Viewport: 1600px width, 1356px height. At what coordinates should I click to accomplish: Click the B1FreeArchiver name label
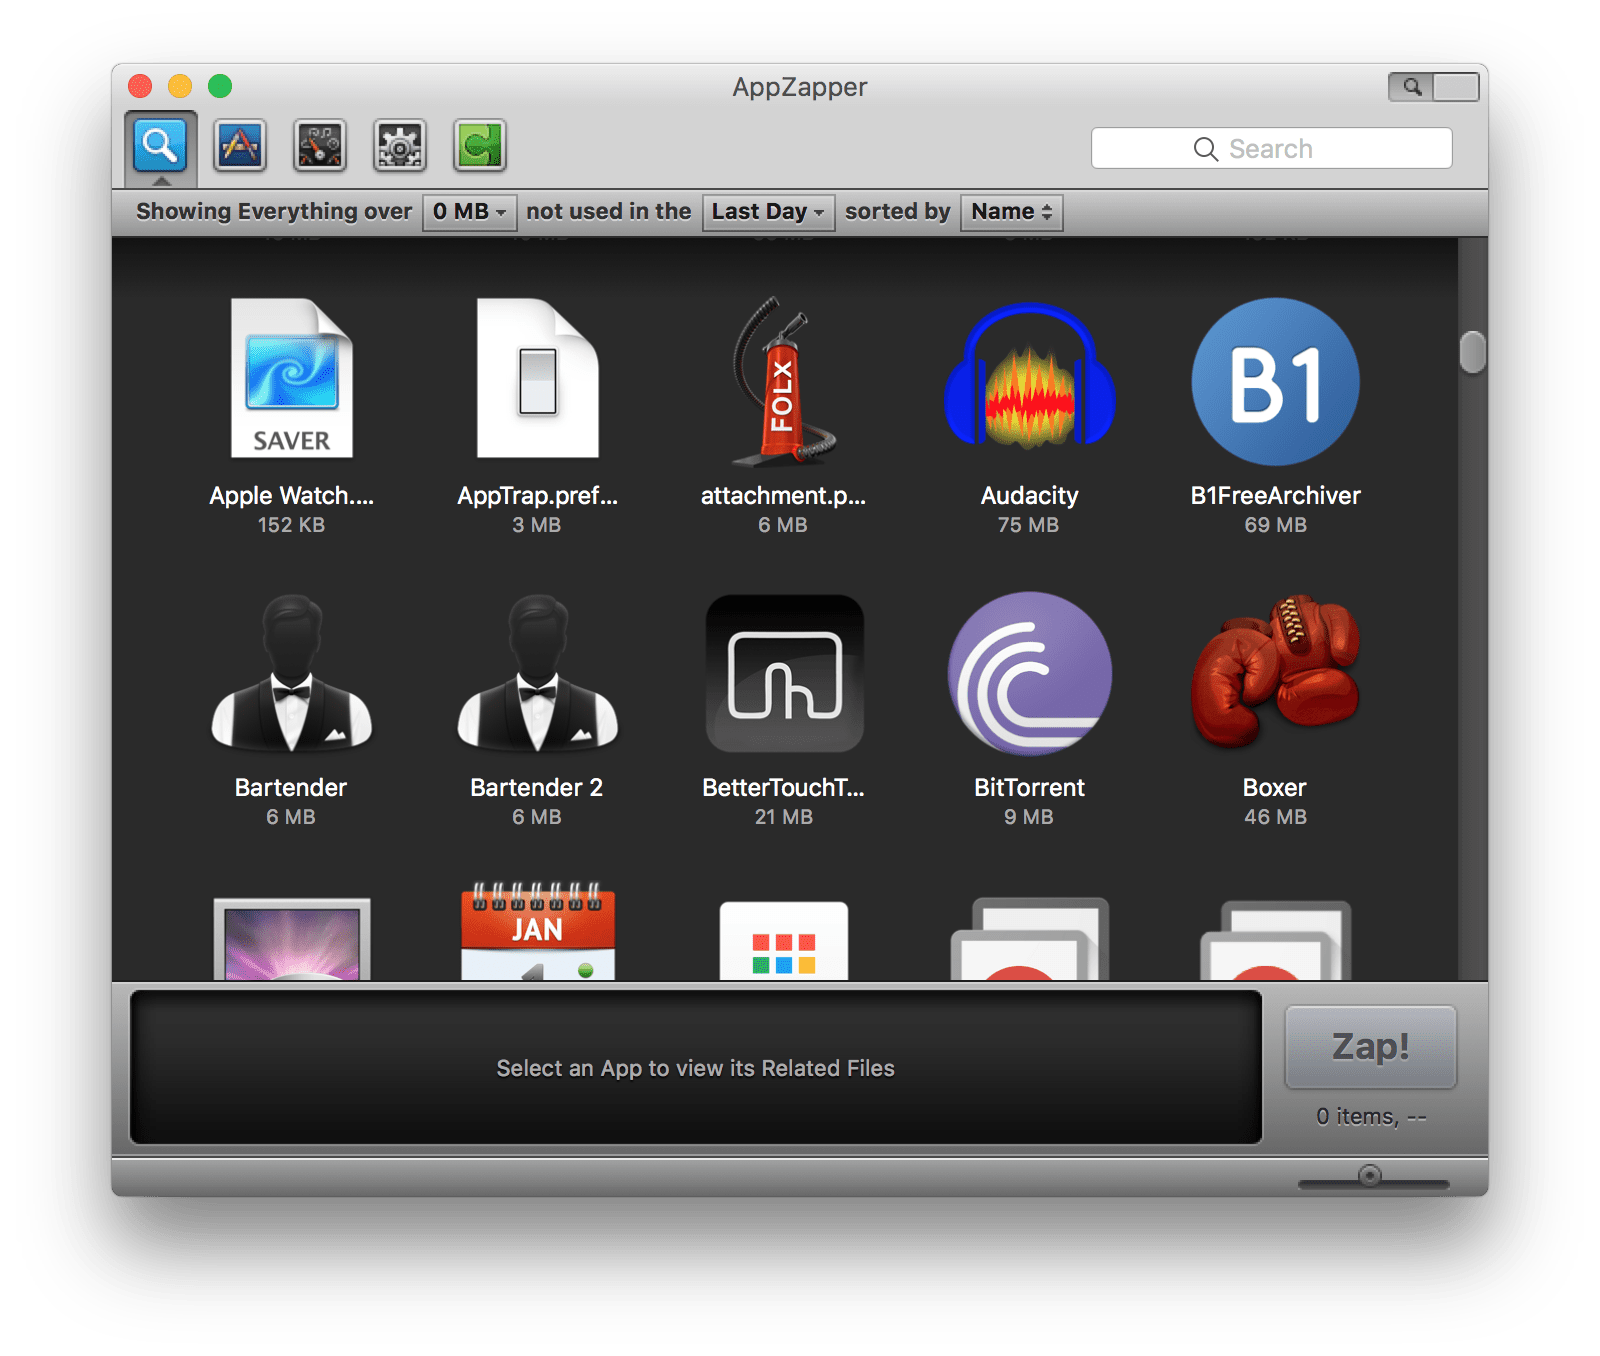tap(1276, 496)
